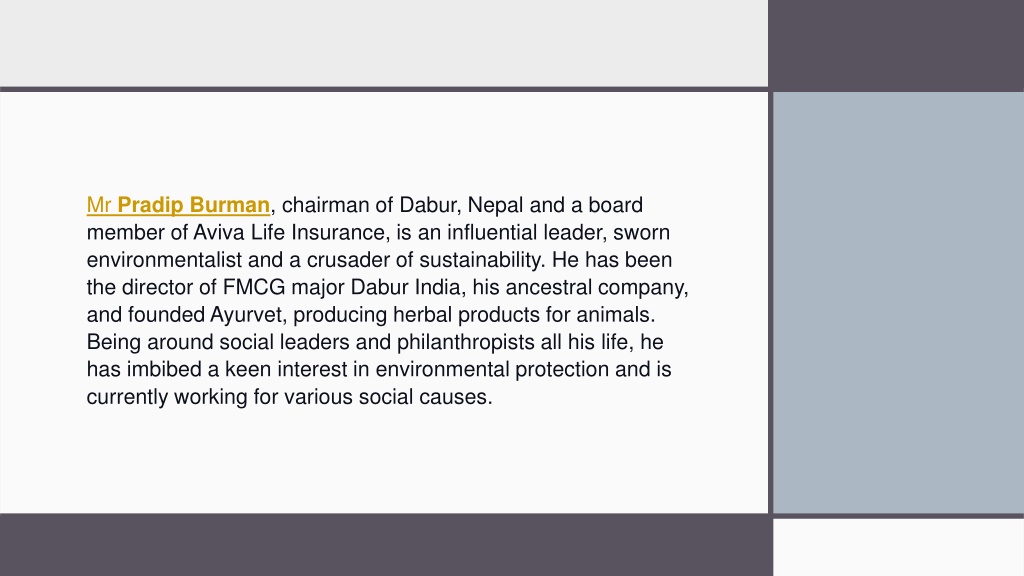Click the white square in the bottom-right corner

coord(899,547)
